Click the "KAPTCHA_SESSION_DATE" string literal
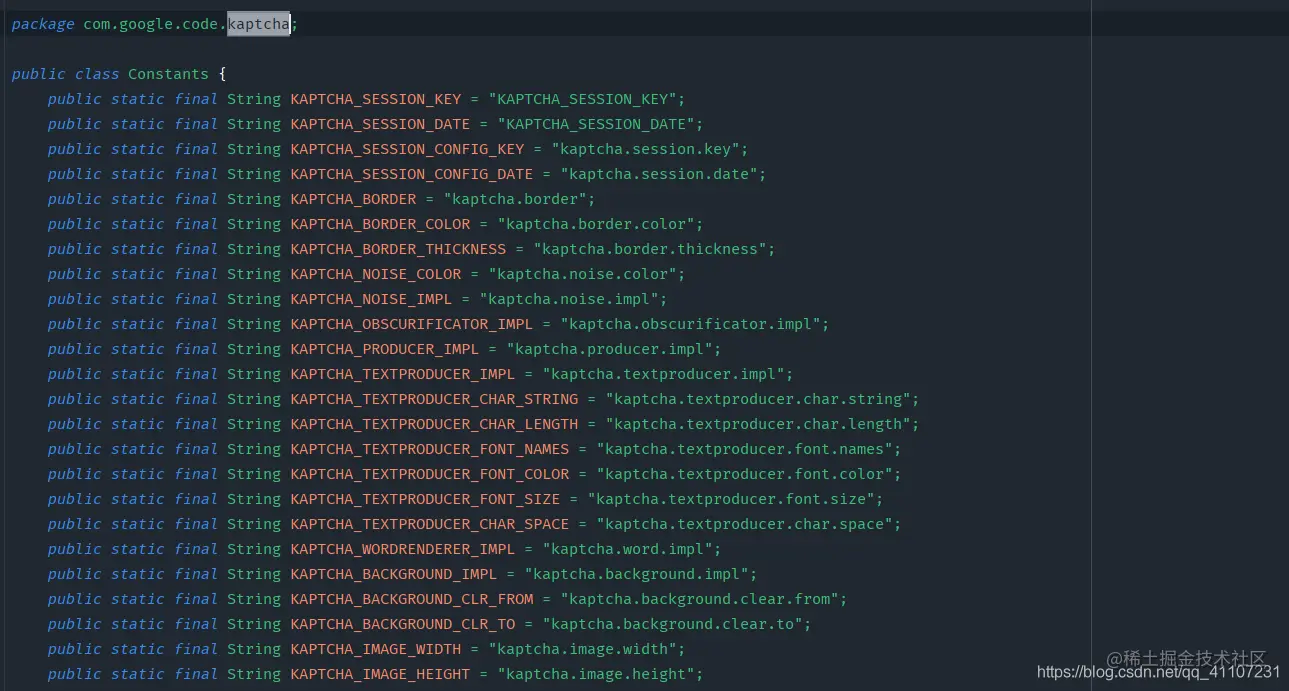This screenshot has height=691, width=1289. click(x=601, y=124)
